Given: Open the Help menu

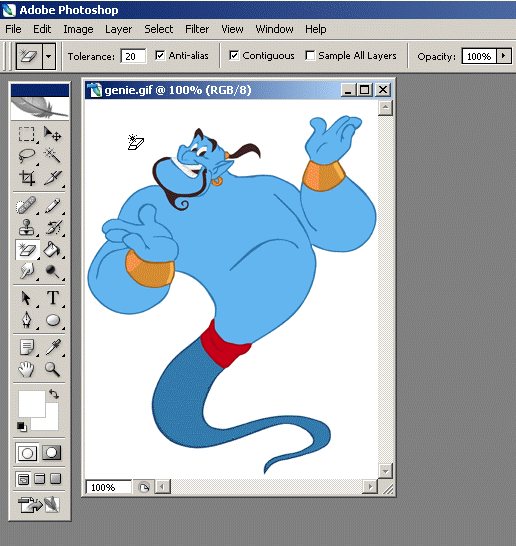Looking at the screenshot, I should tap(316, 29).
